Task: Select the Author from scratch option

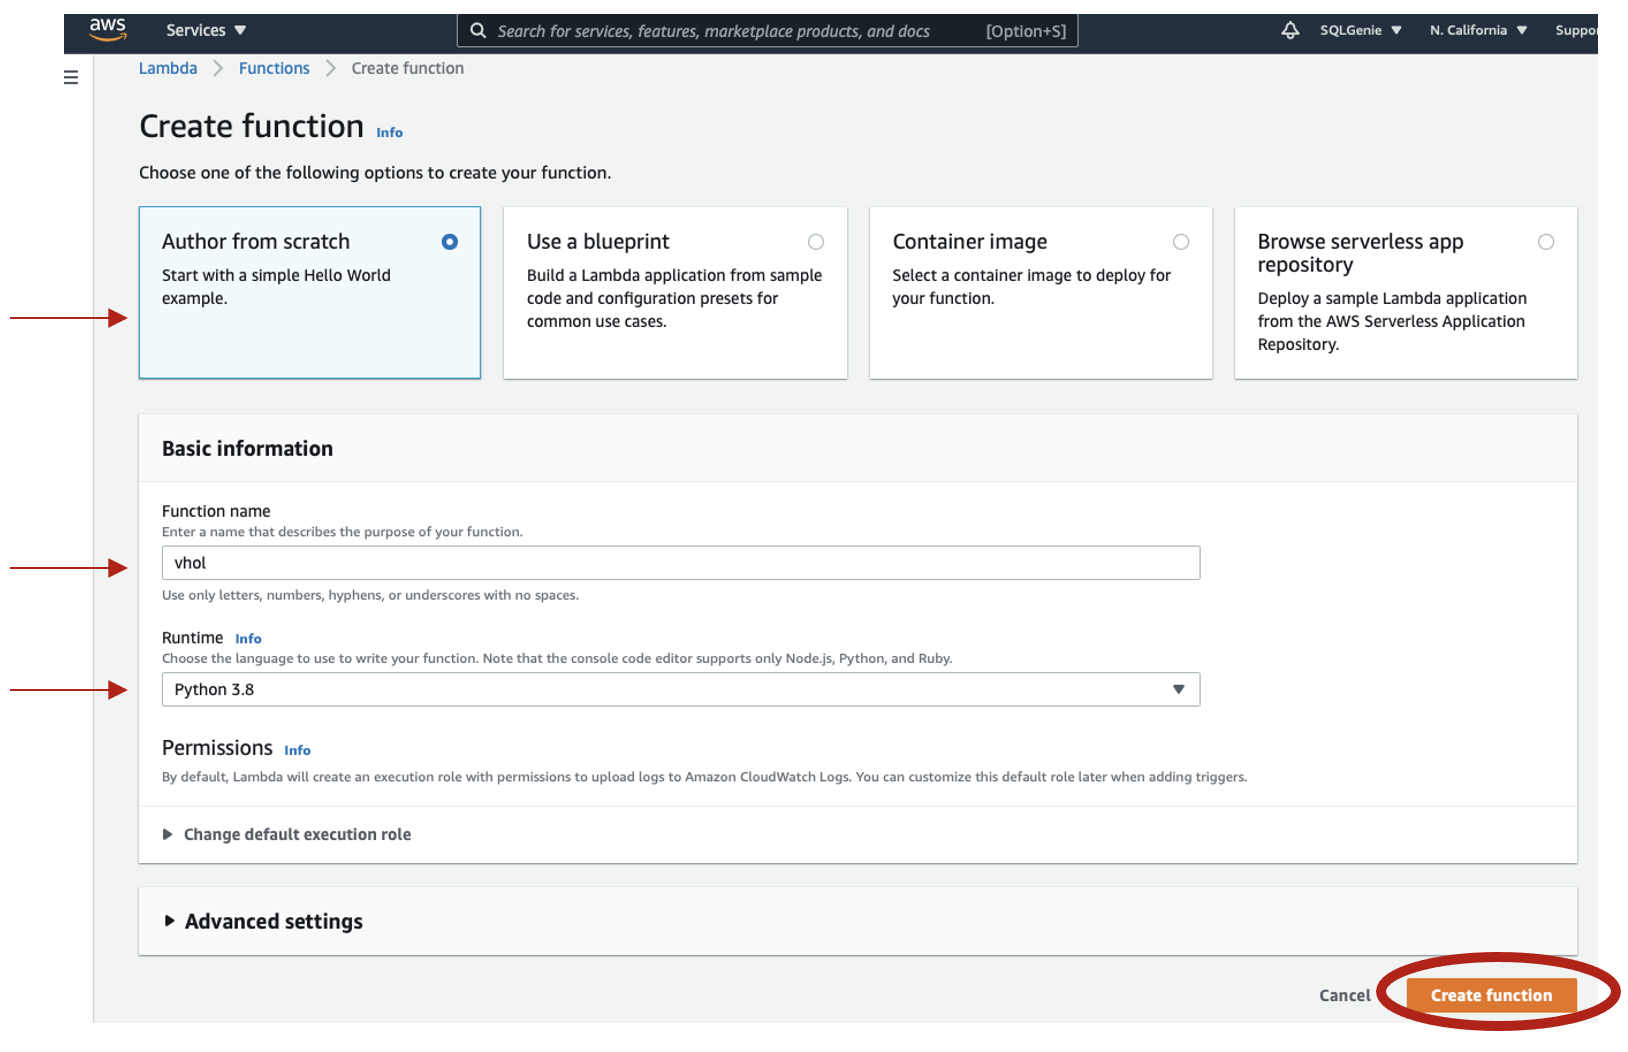Action: (x=449, y=242)
